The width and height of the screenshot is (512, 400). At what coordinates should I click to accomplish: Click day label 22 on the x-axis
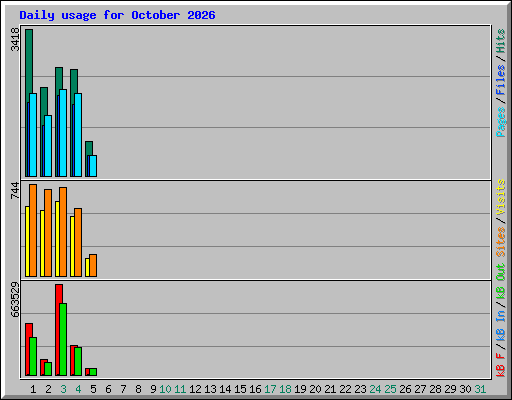click(345, 389)
